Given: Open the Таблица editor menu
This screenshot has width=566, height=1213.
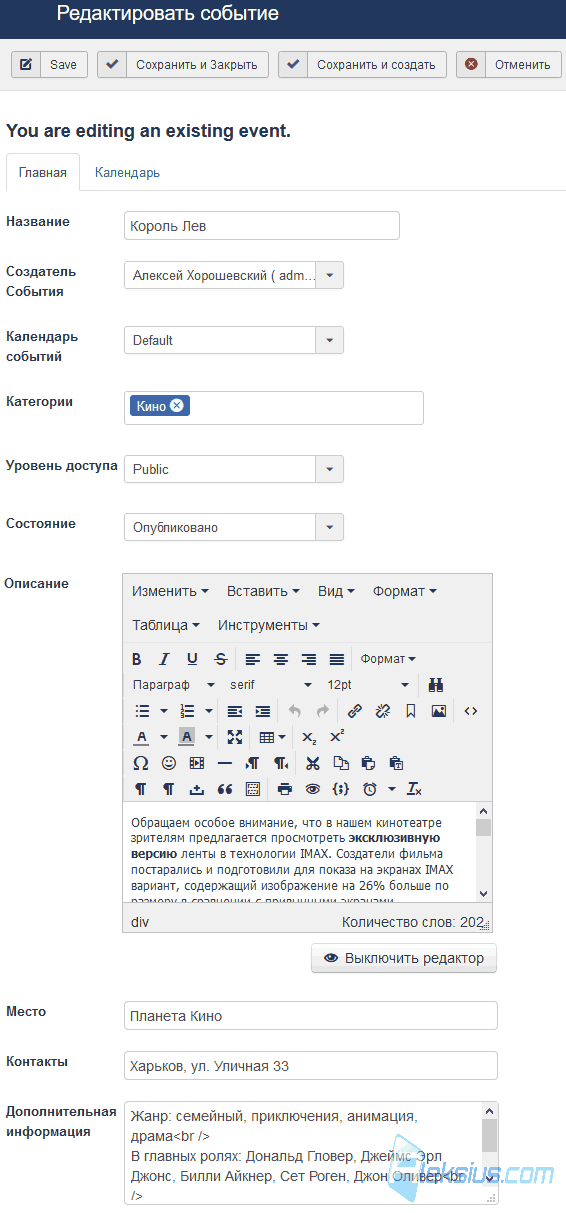Looking at the screenshot, I should pyautogui.click(x=165, y=625).
